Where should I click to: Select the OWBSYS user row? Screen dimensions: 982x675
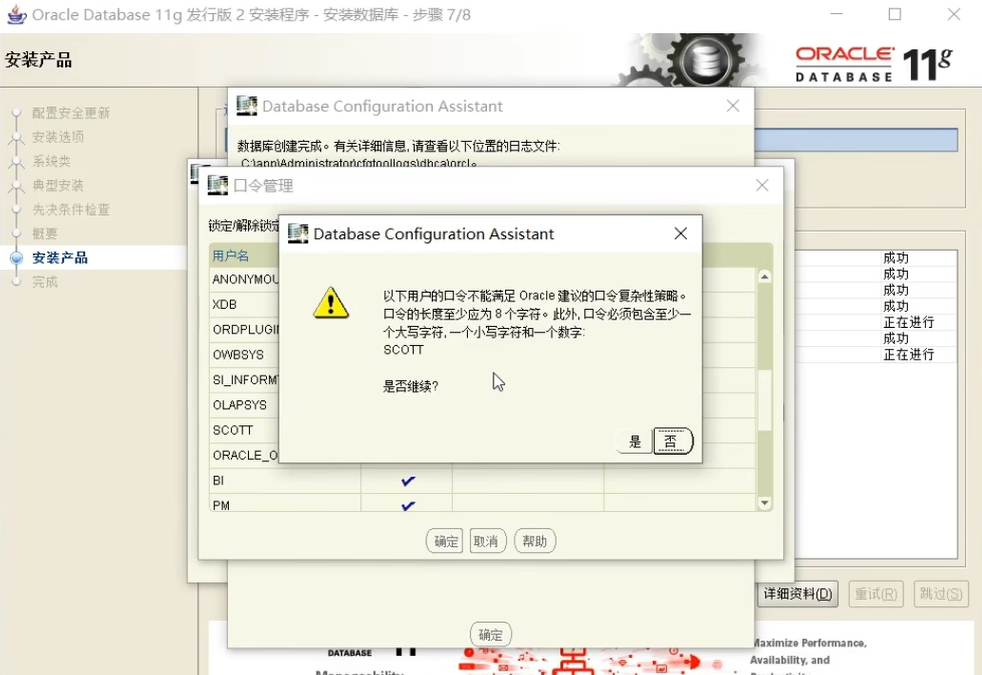point(245,354)
